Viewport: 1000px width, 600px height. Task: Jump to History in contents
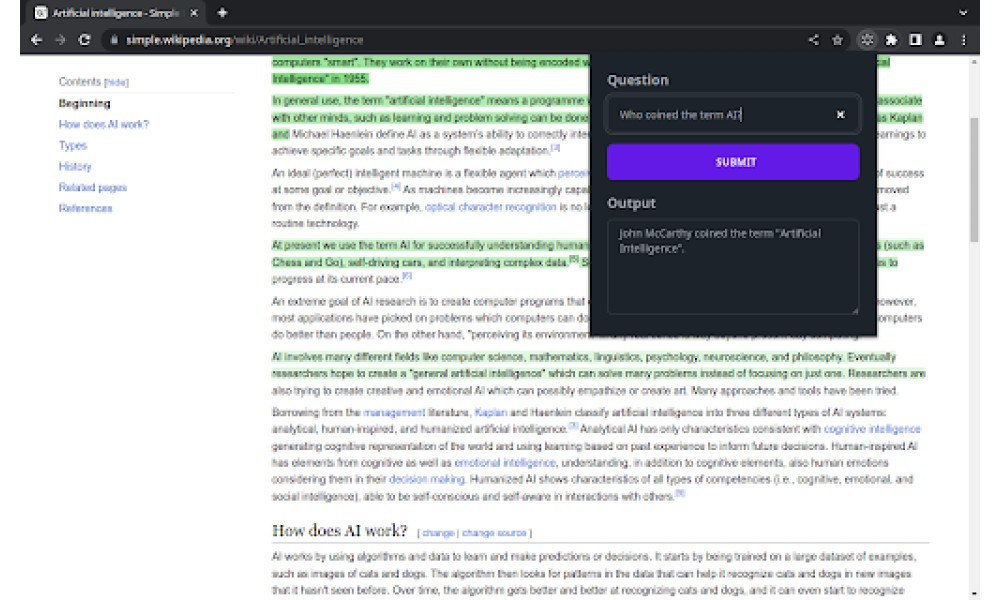pyautogui.click(x=75, y=166)
